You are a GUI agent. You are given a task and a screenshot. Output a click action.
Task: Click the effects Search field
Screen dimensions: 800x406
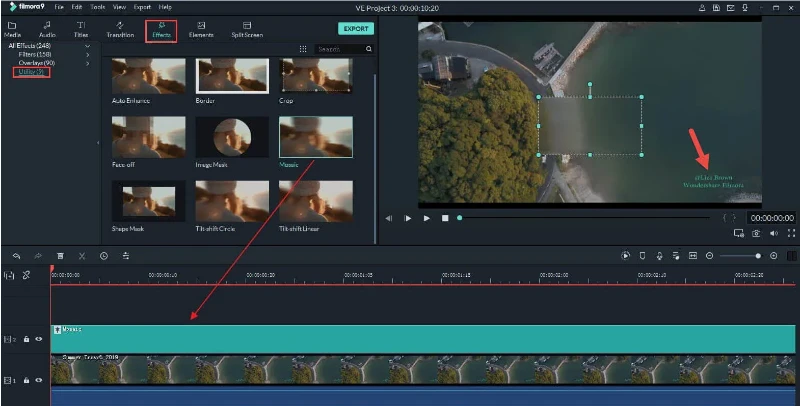(x=344, y=49)
